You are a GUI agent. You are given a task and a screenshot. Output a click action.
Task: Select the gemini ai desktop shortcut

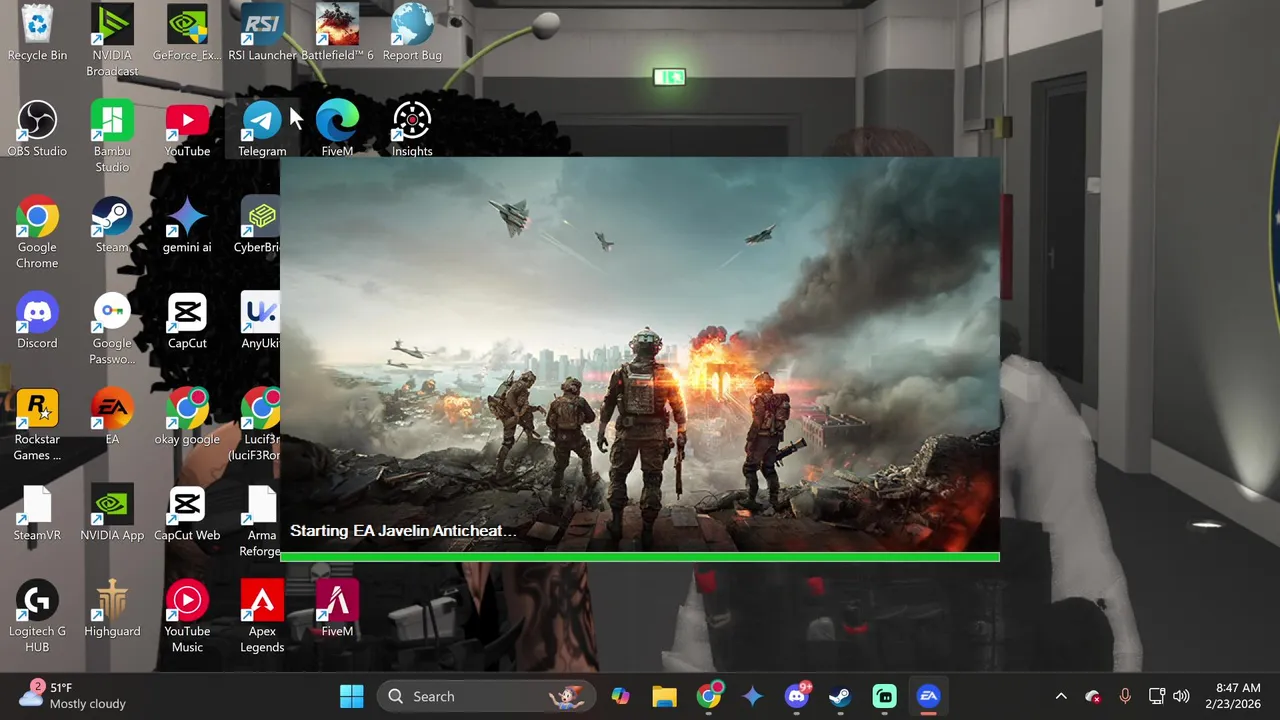[187, 225]
